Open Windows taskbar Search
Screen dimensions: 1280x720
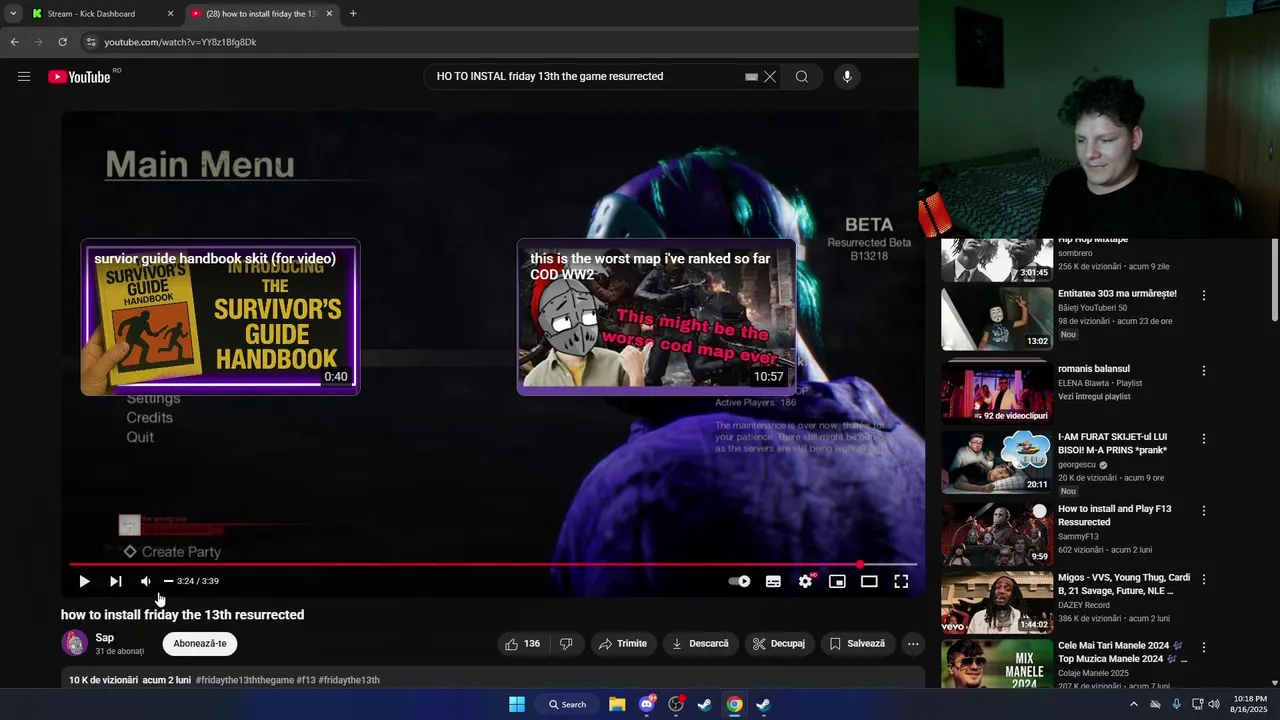[567, 704]
